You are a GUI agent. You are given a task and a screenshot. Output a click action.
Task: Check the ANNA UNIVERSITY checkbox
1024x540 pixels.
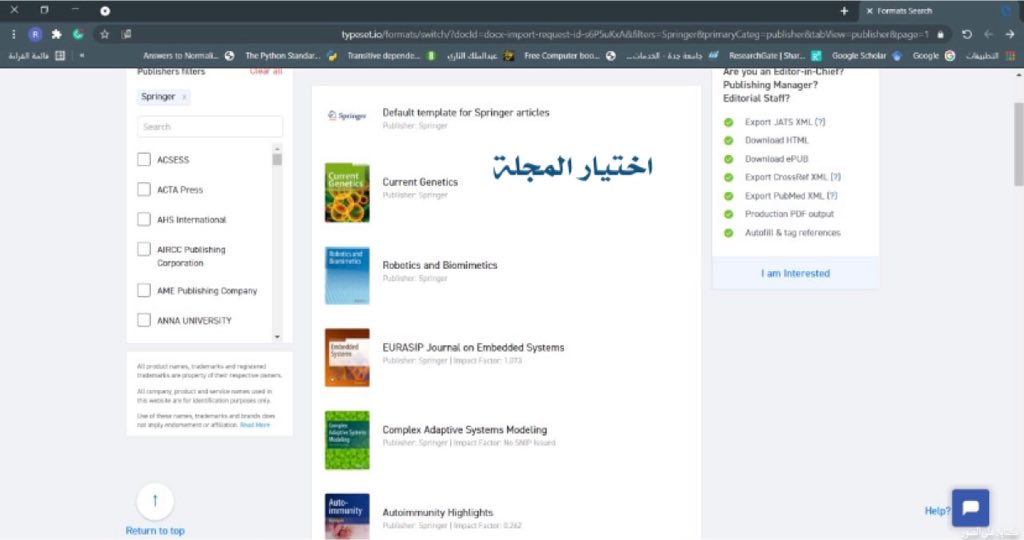(144, 321)
